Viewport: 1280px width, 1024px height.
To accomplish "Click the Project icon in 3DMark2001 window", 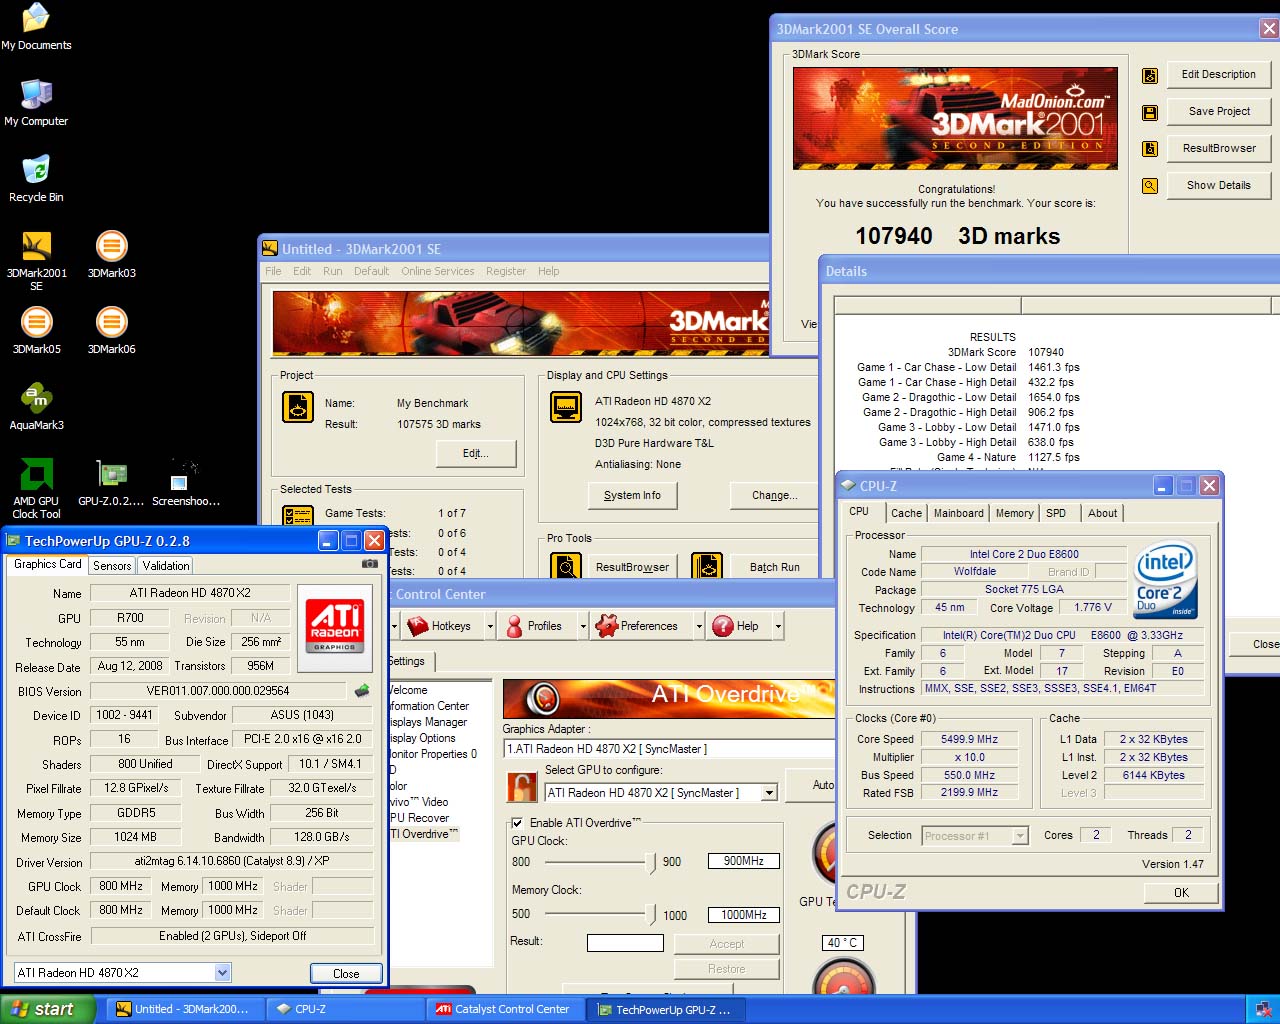I will coord(298,408).
